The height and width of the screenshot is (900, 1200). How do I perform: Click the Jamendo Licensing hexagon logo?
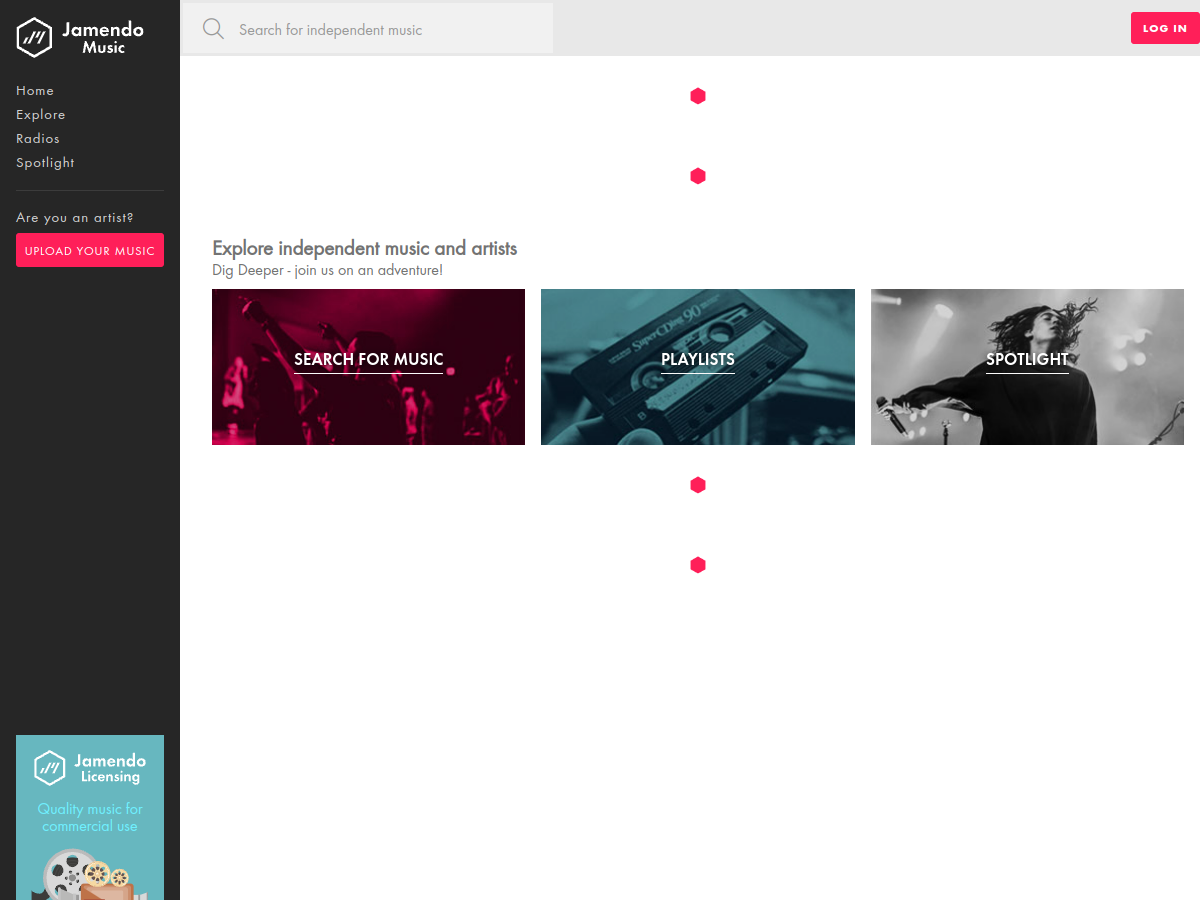point(50,768)
